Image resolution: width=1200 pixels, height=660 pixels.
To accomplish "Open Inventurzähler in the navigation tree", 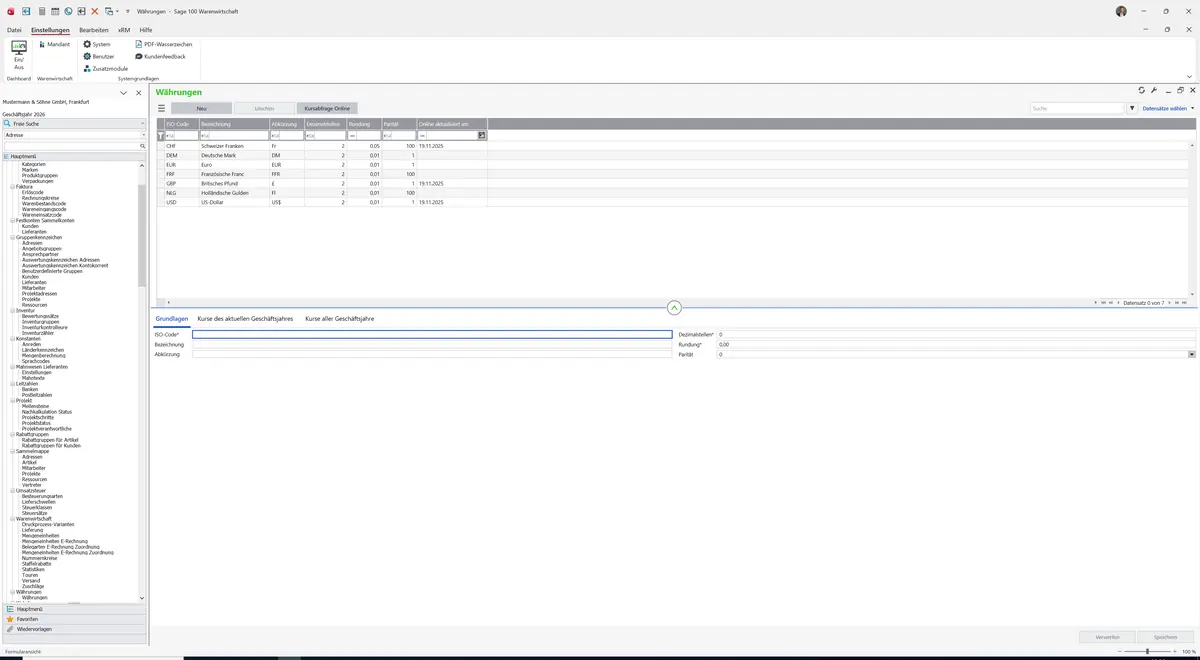I will (x=39, y=332).
